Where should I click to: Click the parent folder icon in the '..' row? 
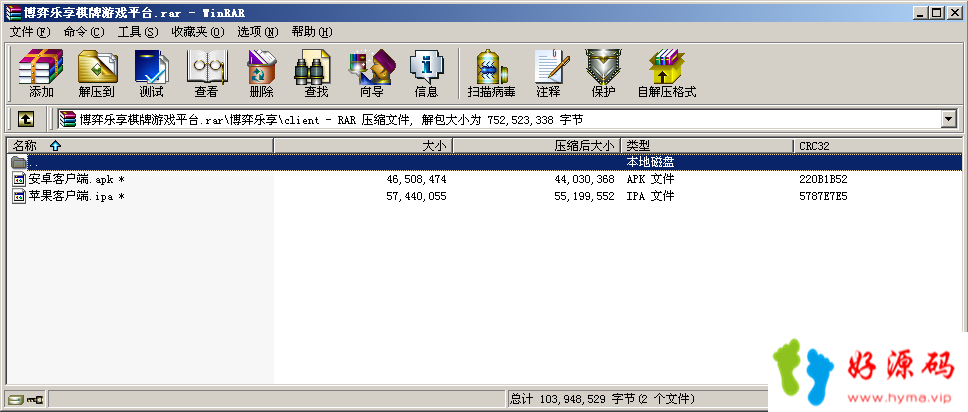(19, 162)
